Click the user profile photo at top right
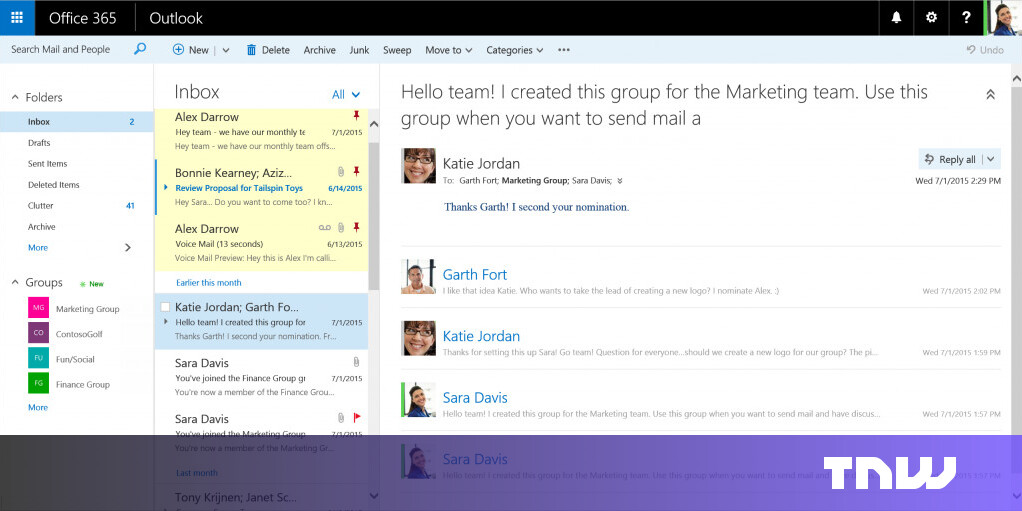 (1005, 18)
